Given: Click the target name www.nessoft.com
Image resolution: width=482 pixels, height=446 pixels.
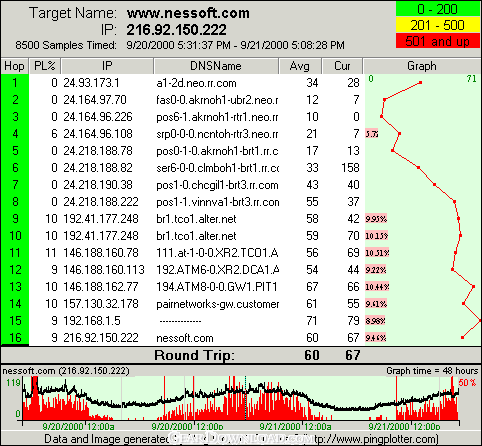Looking at the screenshot, I should click(188, 13).
